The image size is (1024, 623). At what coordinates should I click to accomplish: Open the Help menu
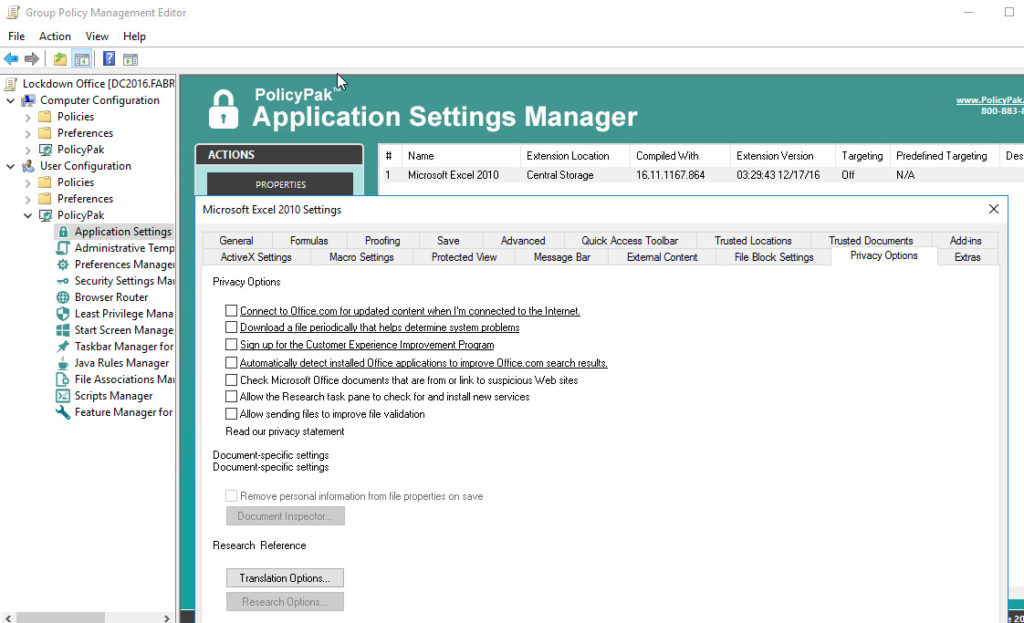tap(134, 36)
